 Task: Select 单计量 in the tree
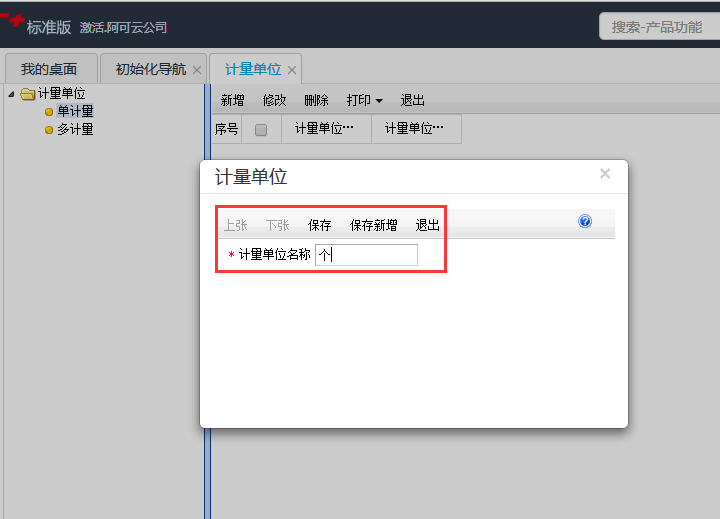pyautogui.click(x=75, y=111)
